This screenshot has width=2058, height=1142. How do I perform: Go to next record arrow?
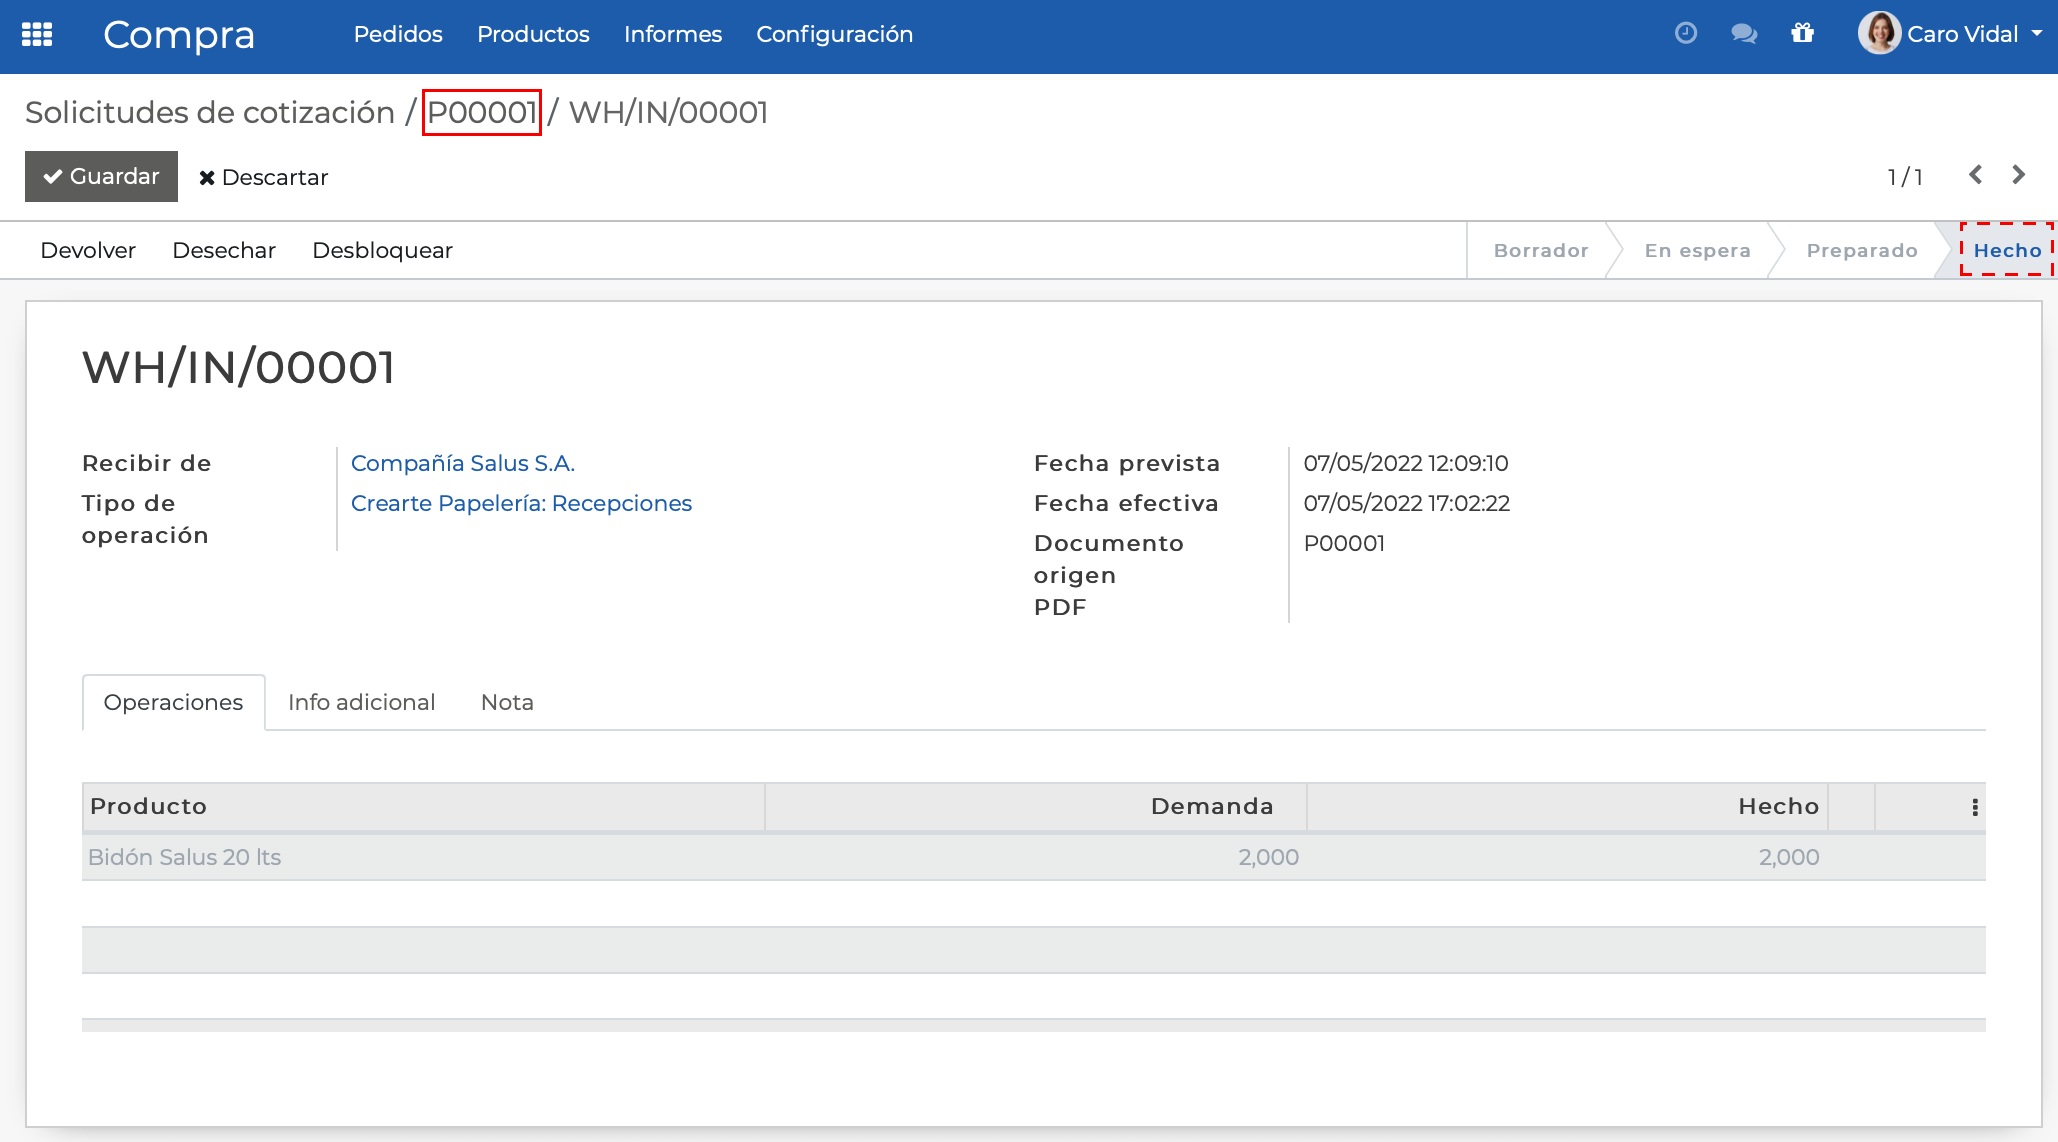coord(2018,175)
